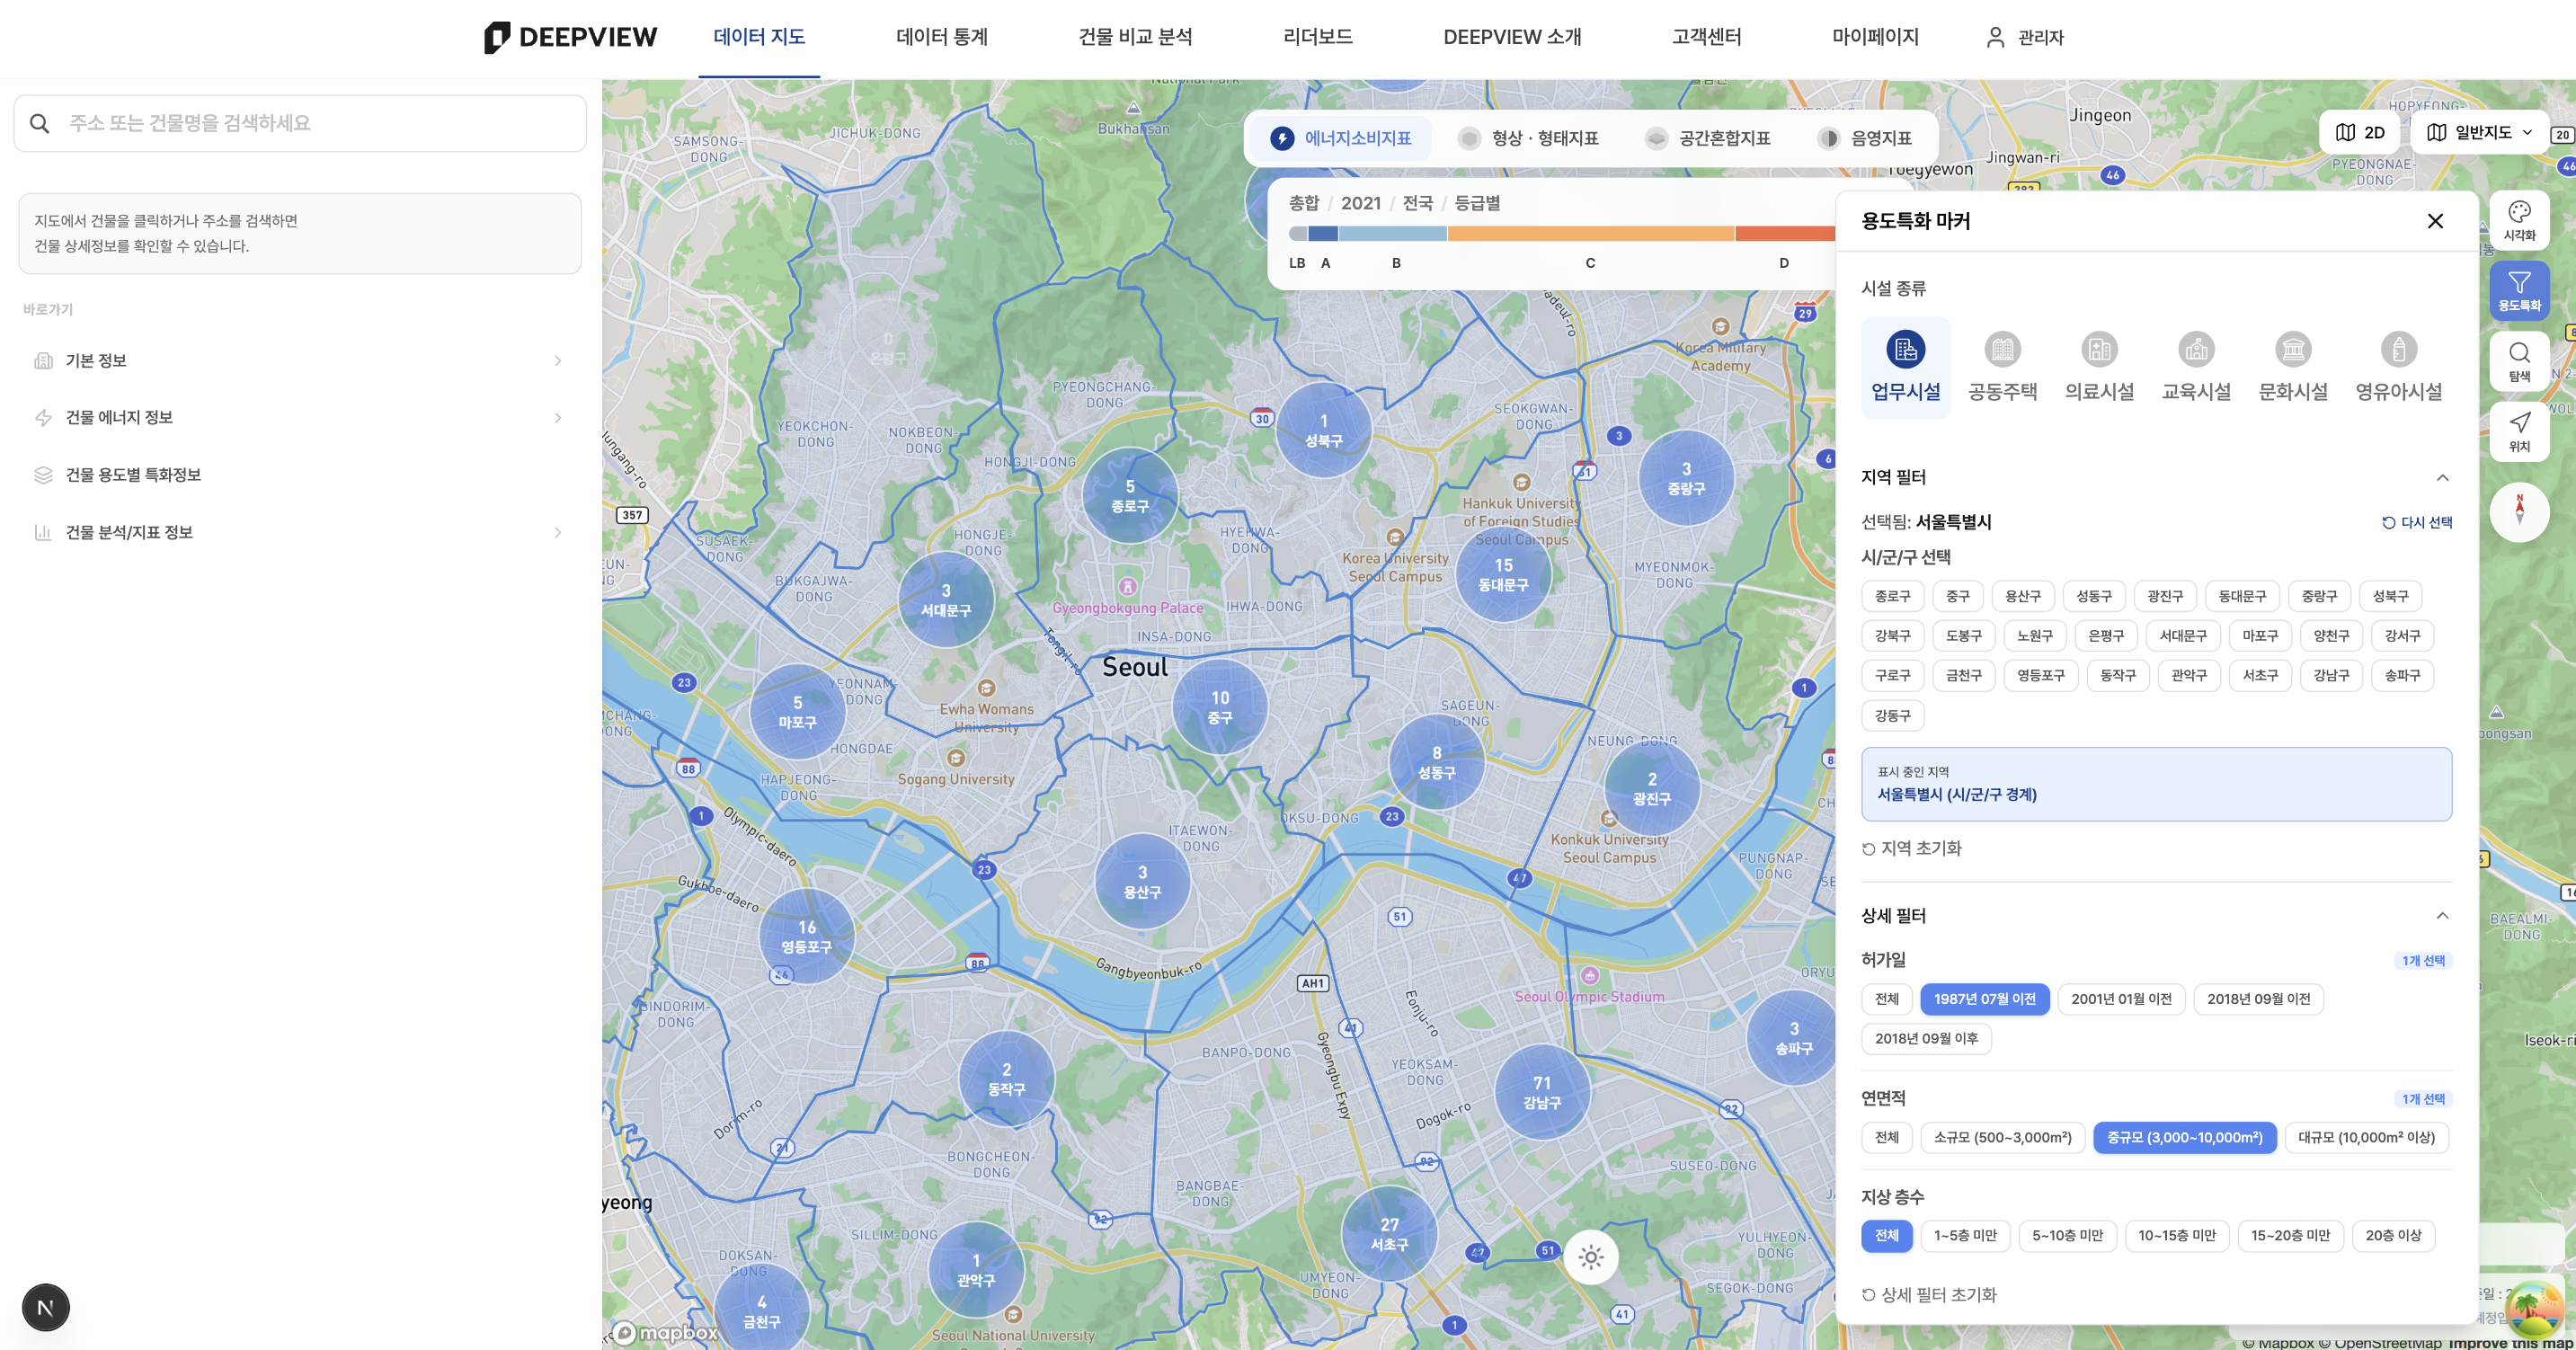The height and width of the screenshot is (1350, 2576).
Task: Open the 건물 비교 분석 tab
Action: pos(1135,37)
